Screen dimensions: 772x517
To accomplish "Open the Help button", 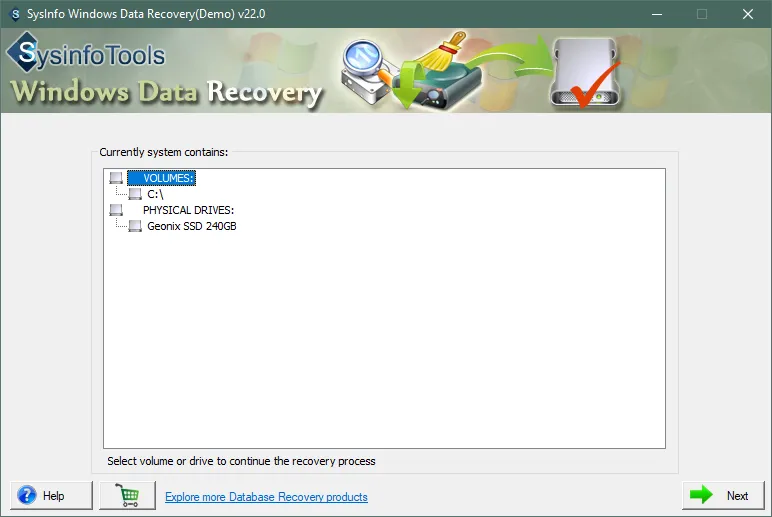I will coord(51,495).
